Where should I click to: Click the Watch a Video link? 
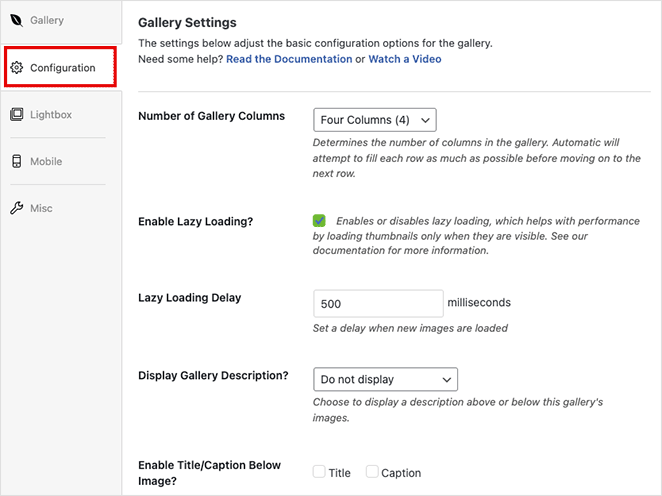tap(405, 59)
